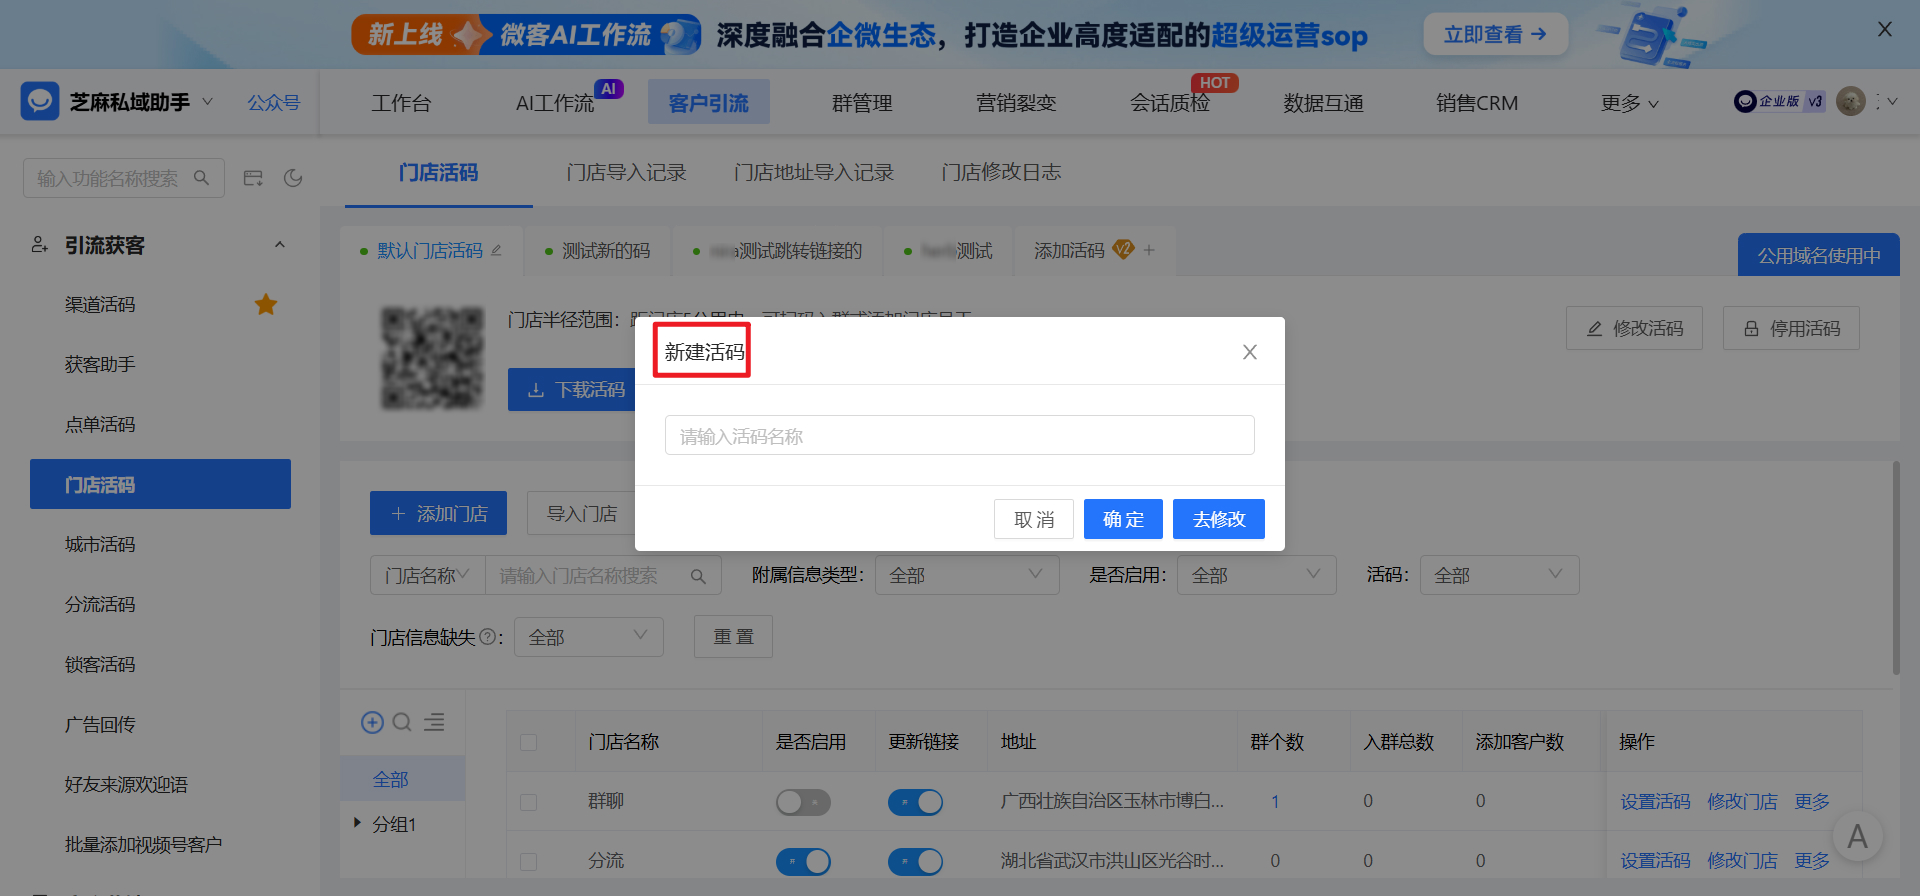The width and height of the screenshot is (1920, 896).
Task: Click the 立即查看 banner button
Action: tap(1495, 34)
